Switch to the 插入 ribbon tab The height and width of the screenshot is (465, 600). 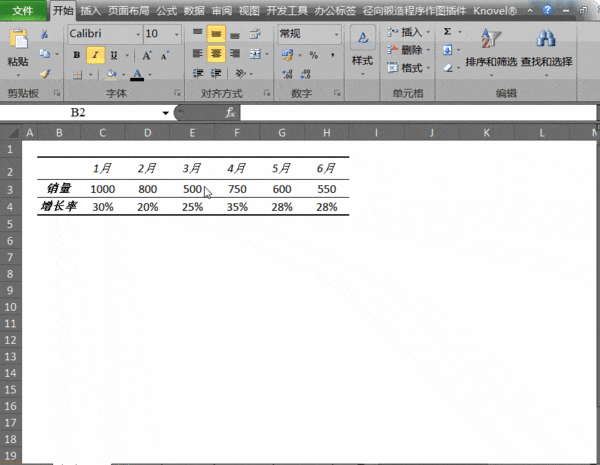coord(90,11)
